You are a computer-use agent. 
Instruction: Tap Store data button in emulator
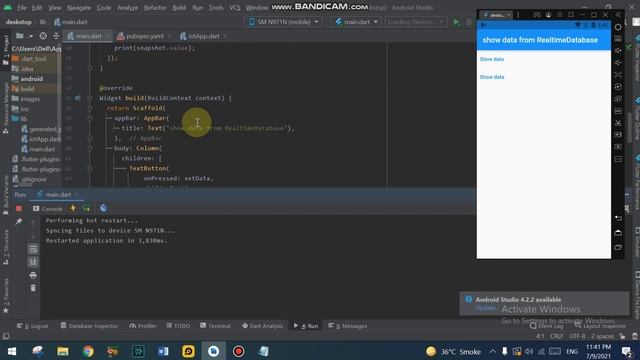492,59
